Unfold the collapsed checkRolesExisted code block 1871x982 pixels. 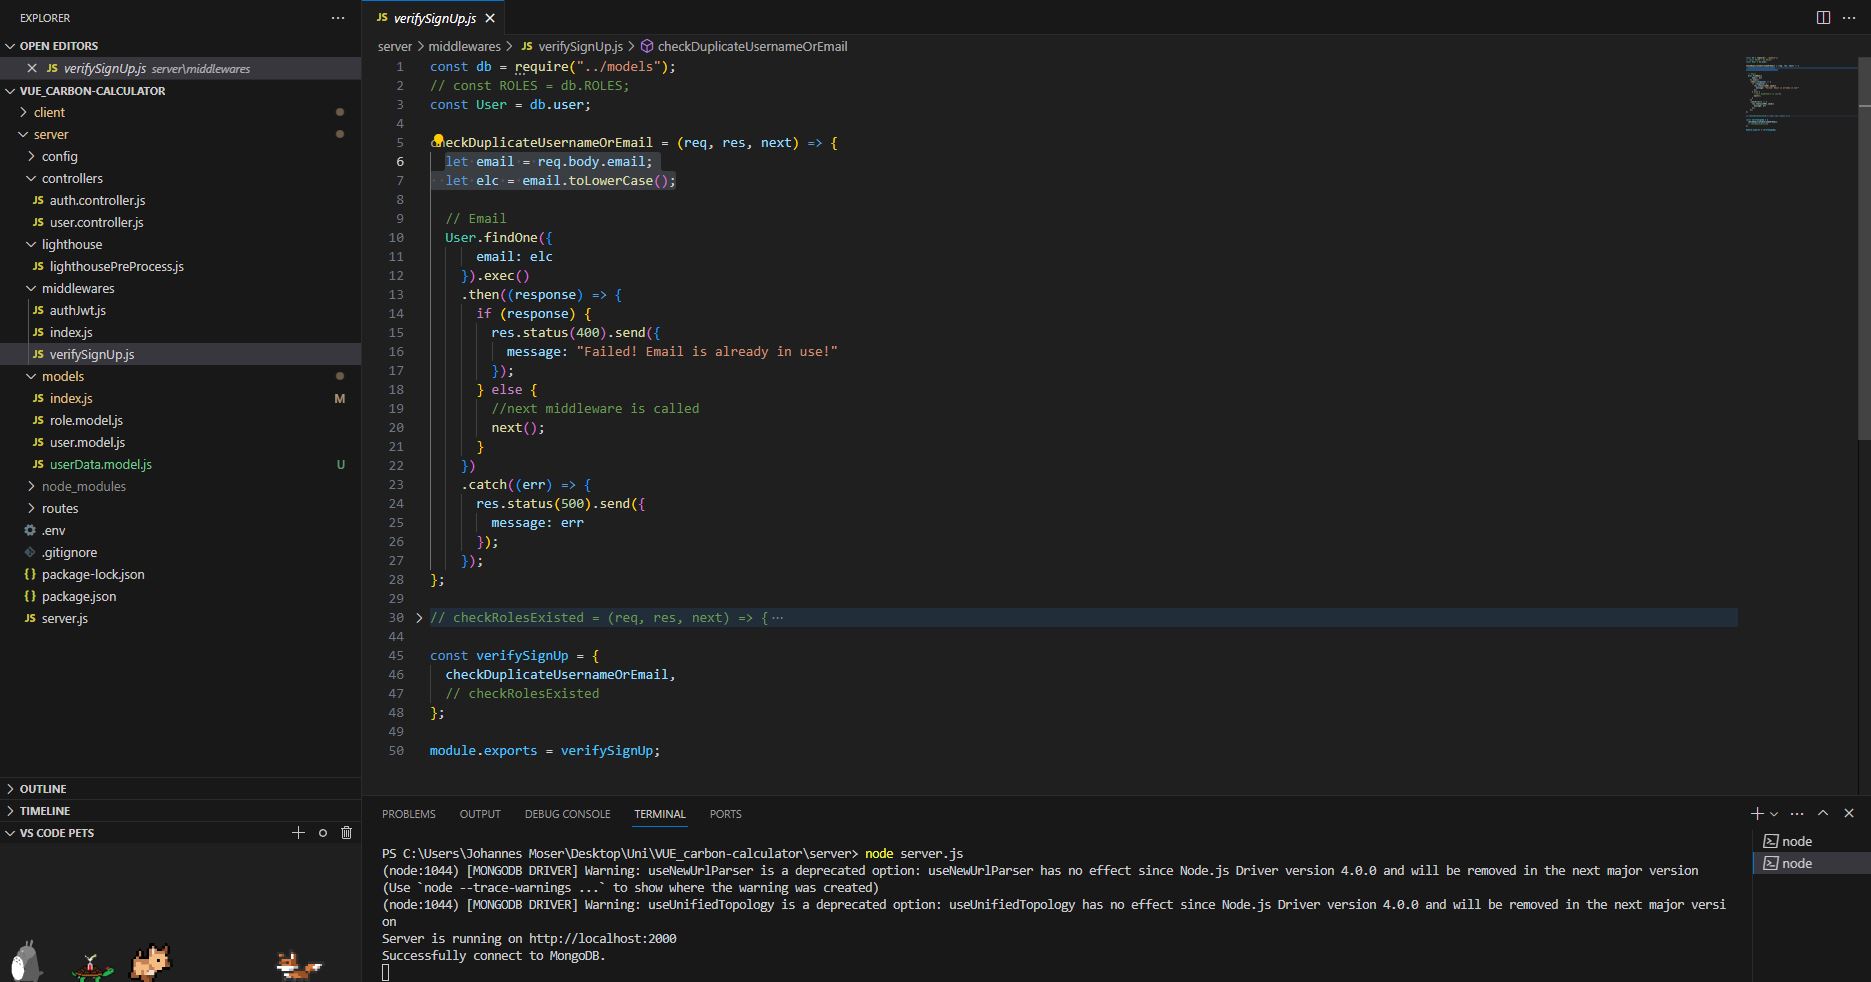tap(419, 618)
